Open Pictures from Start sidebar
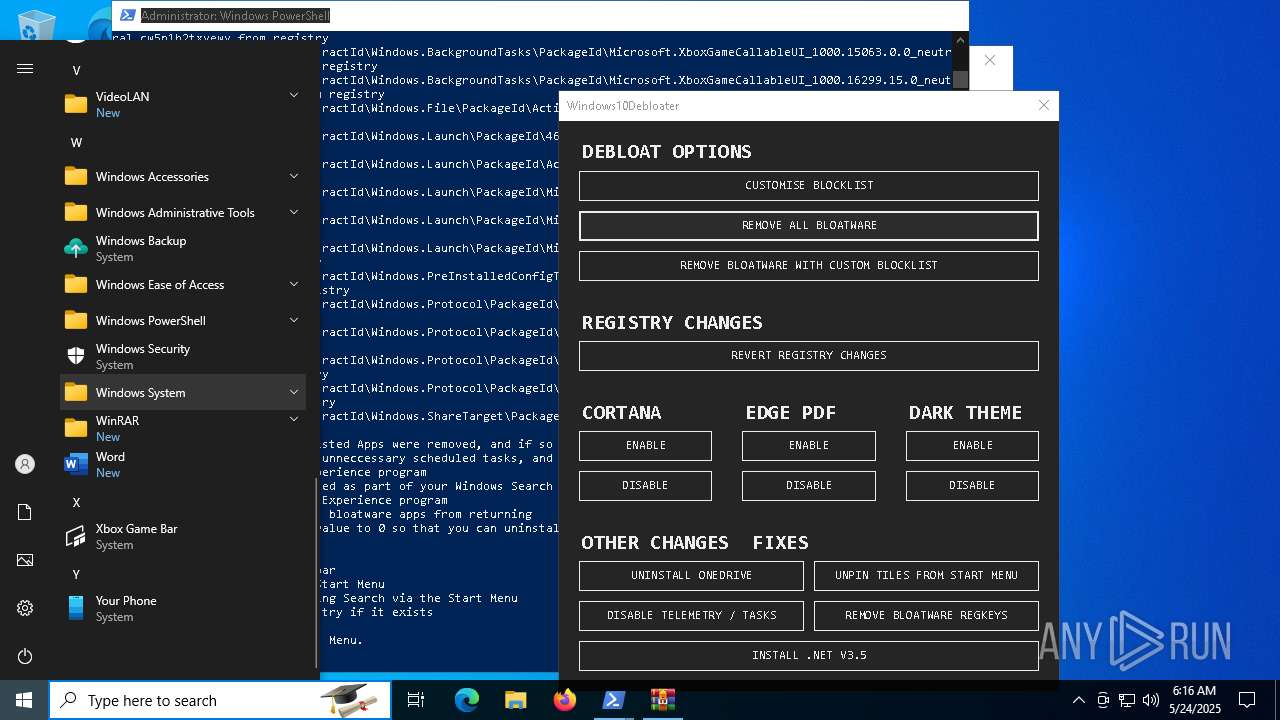This screenshot has height=720, width=1280. click(x=25, y=560)
